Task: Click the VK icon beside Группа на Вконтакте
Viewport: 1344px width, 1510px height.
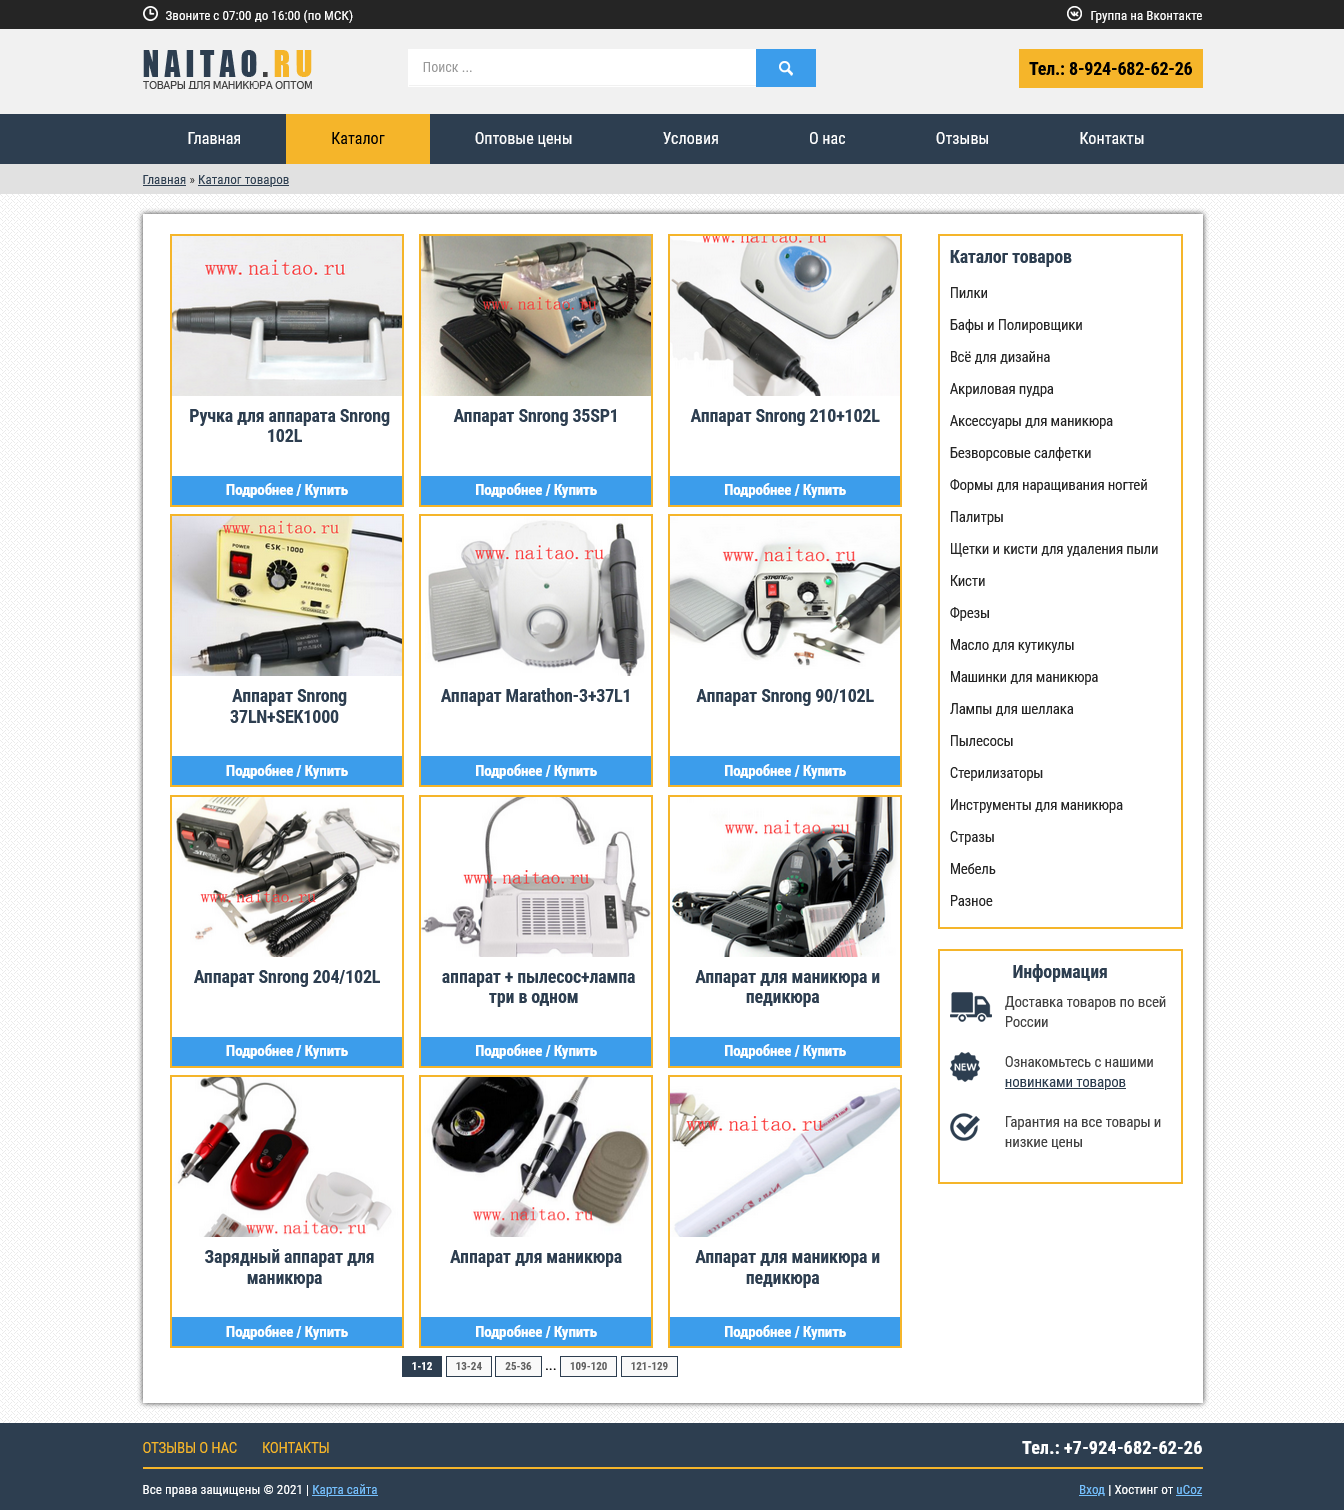Action: [x=1075, y=14]
